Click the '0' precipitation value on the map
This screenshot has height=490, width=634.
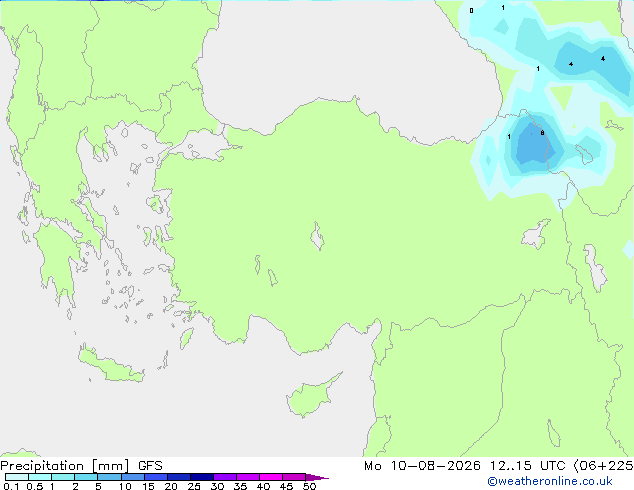471,11
